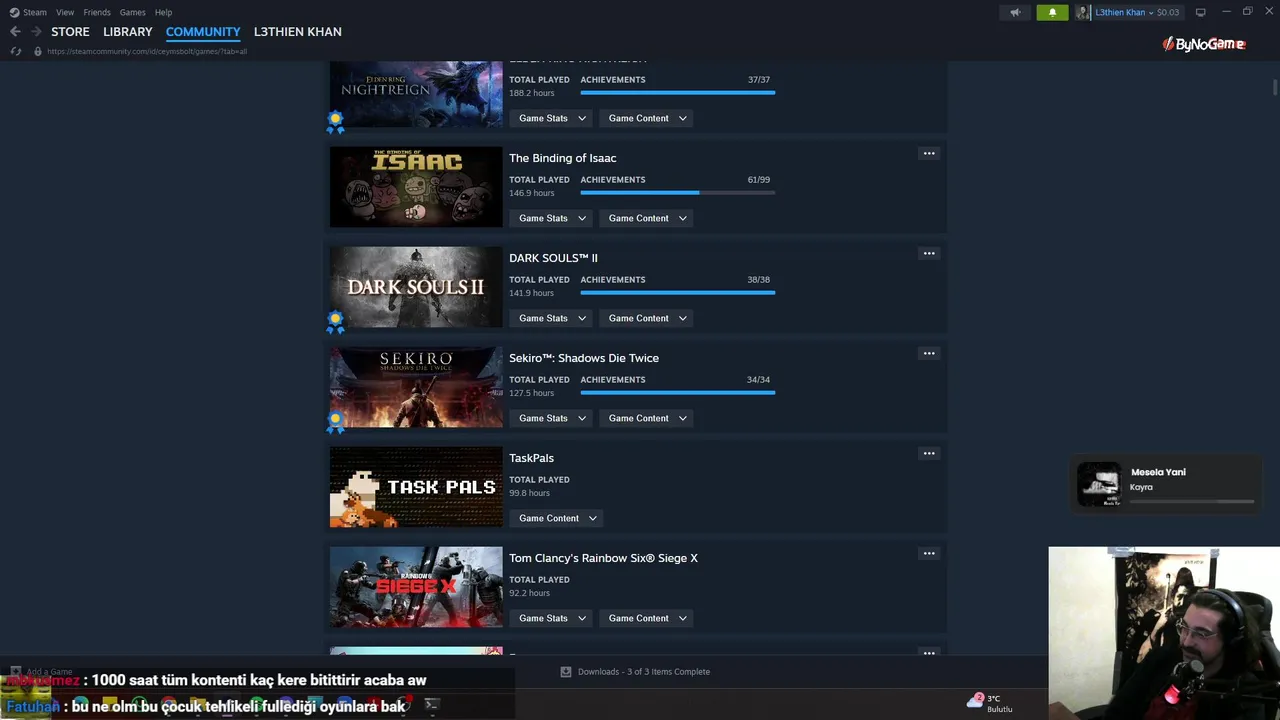Click the 61/99 achievements count

[758, 180]
